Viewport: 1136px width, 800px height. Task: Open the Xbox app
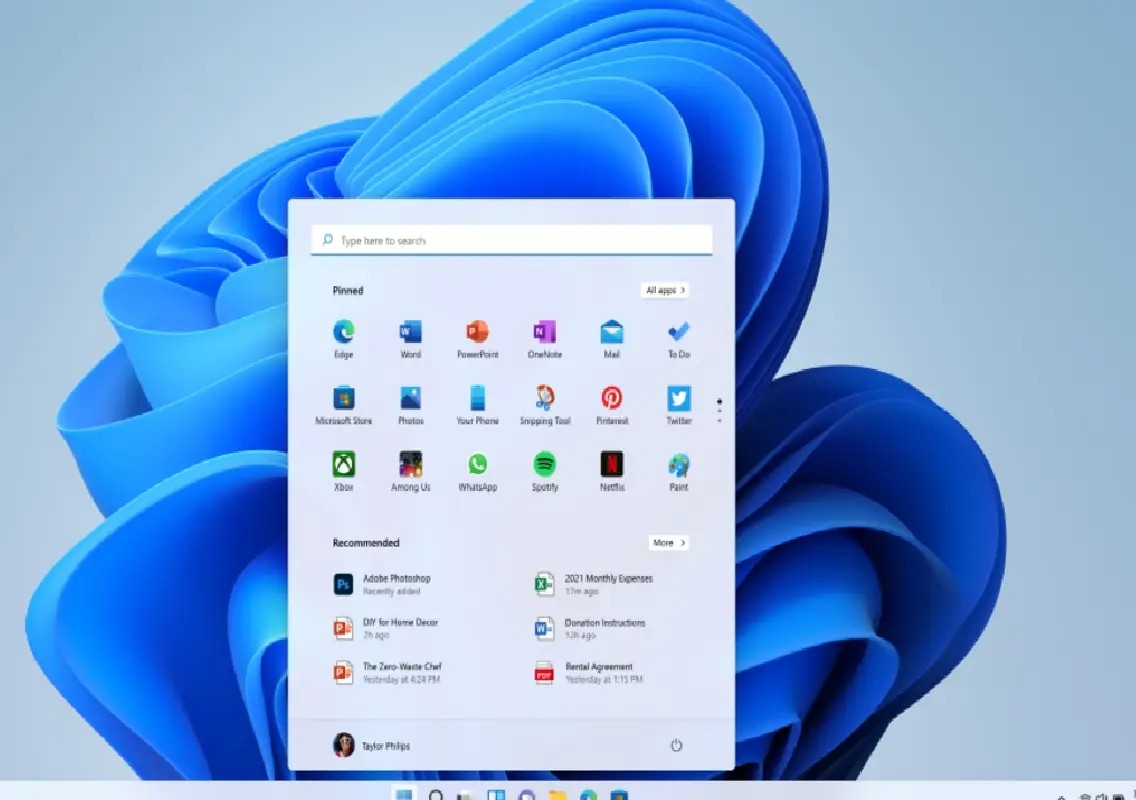(343, 471)
